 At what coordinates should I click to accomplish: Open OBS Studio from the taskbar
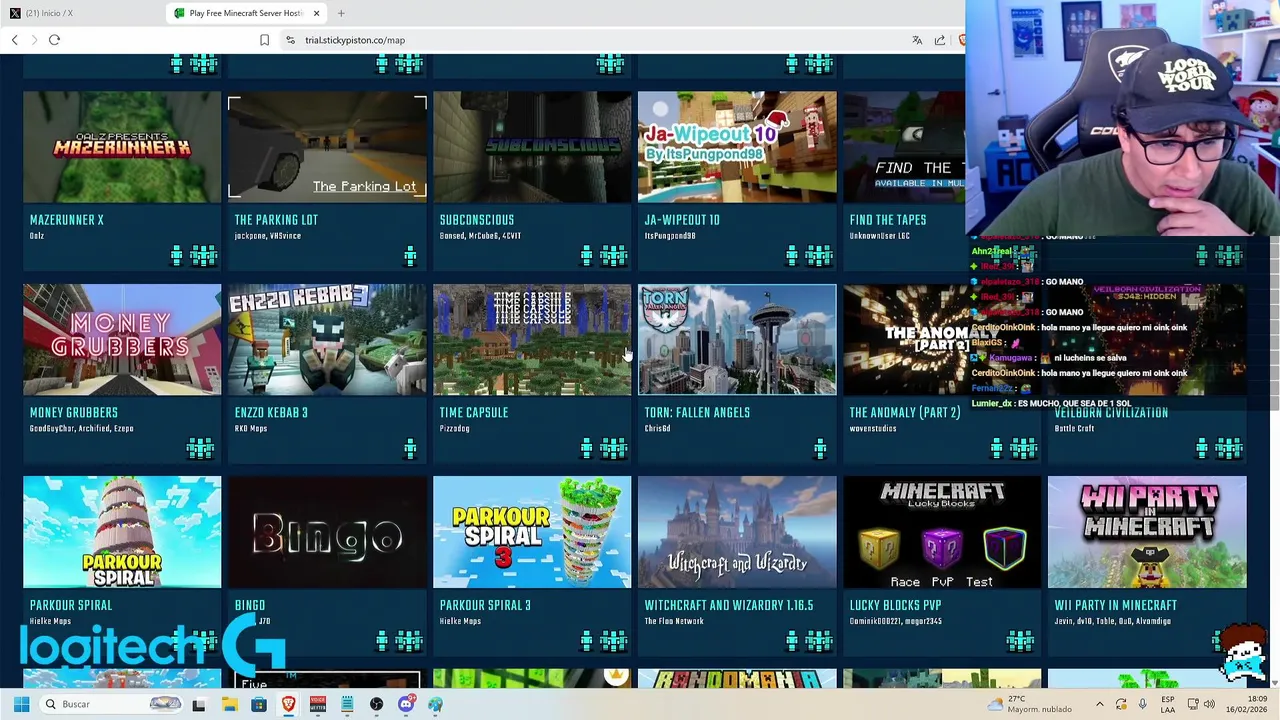pos(376,704)
